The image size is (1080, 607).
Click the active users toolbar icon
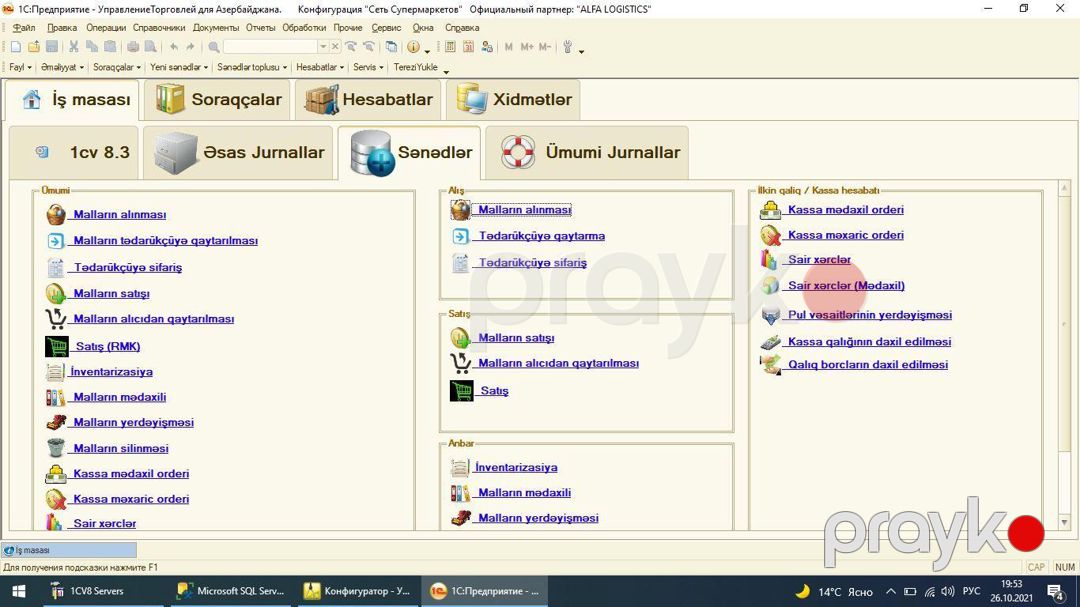point(487,47)
